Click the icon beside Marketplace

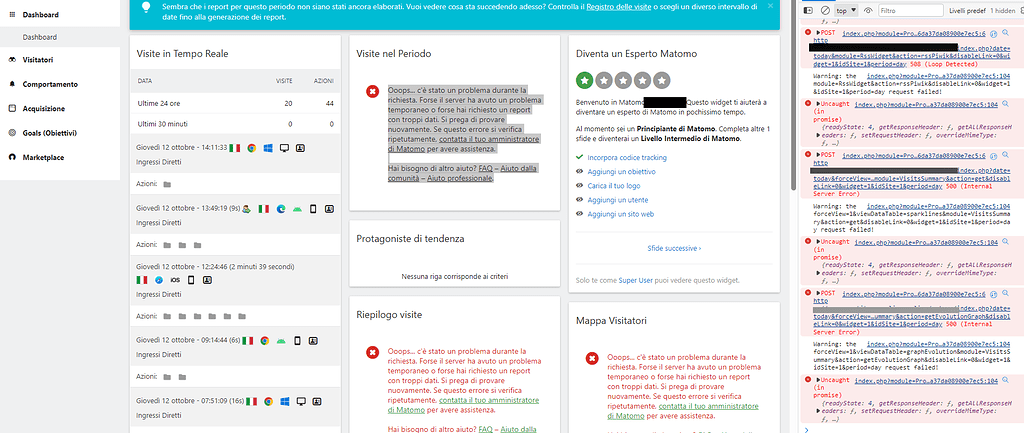point(12,157)
